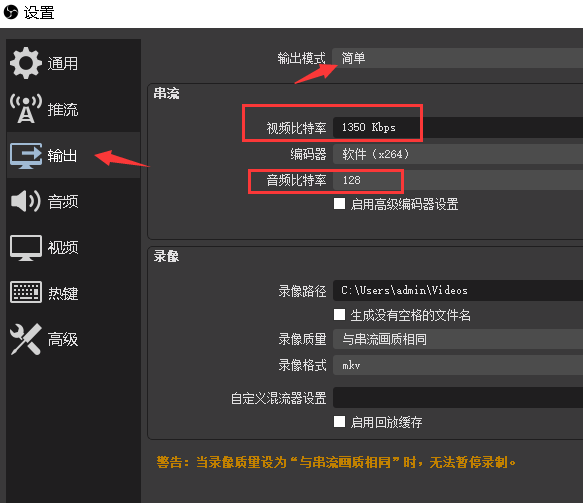Select the 推流 broadcast antenna icon
The height and width of the screenshot is (503, 583).
pos(26,109)
